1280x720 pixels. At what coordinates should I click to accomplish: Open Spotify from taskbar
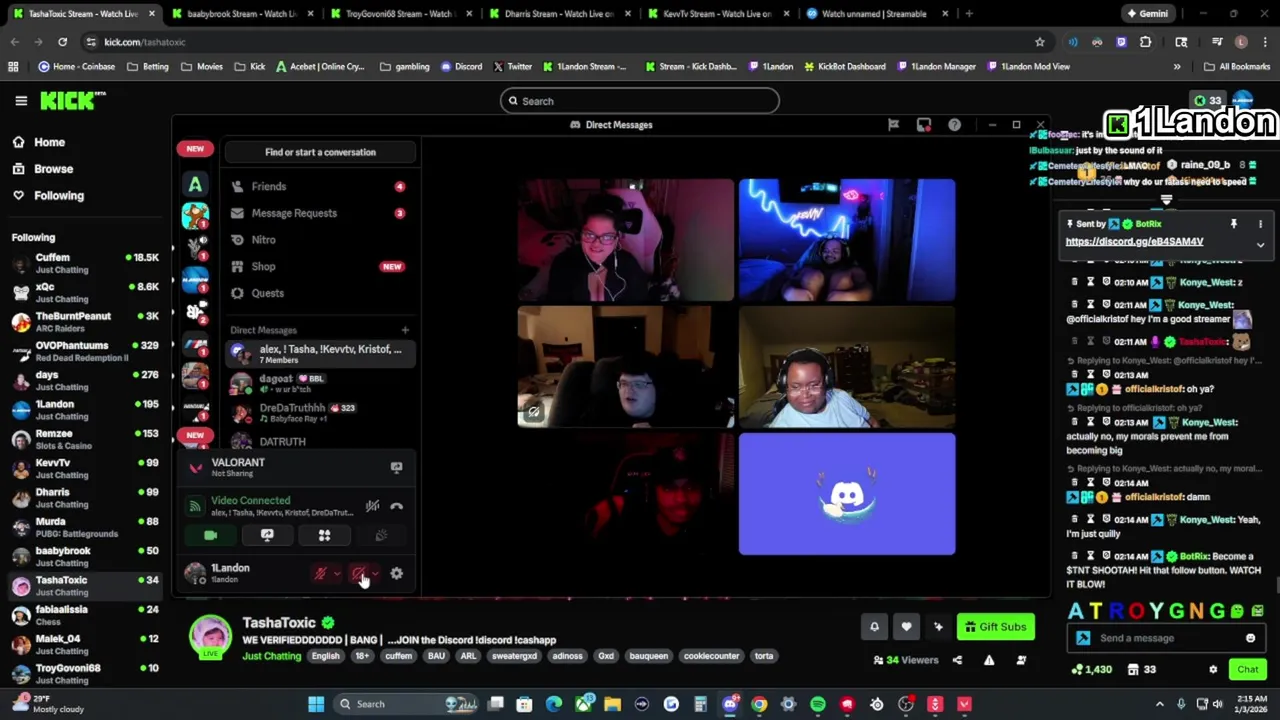[818, 704]
